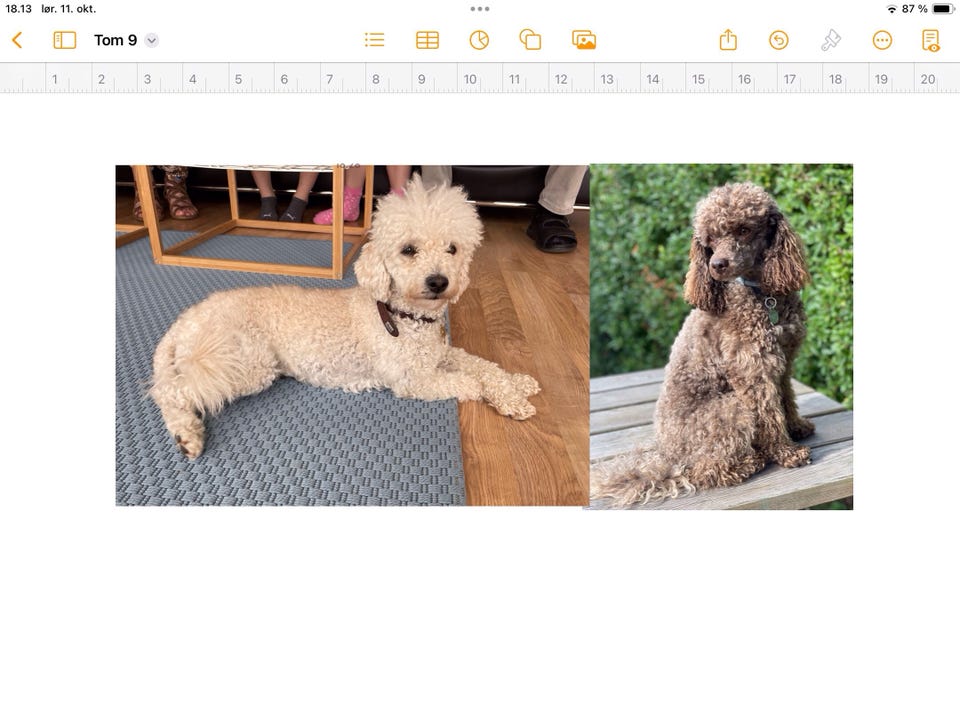Tap the ruler at mark 10
The image size is (960, 720).
pyautogui.click(x=470, y=79)
